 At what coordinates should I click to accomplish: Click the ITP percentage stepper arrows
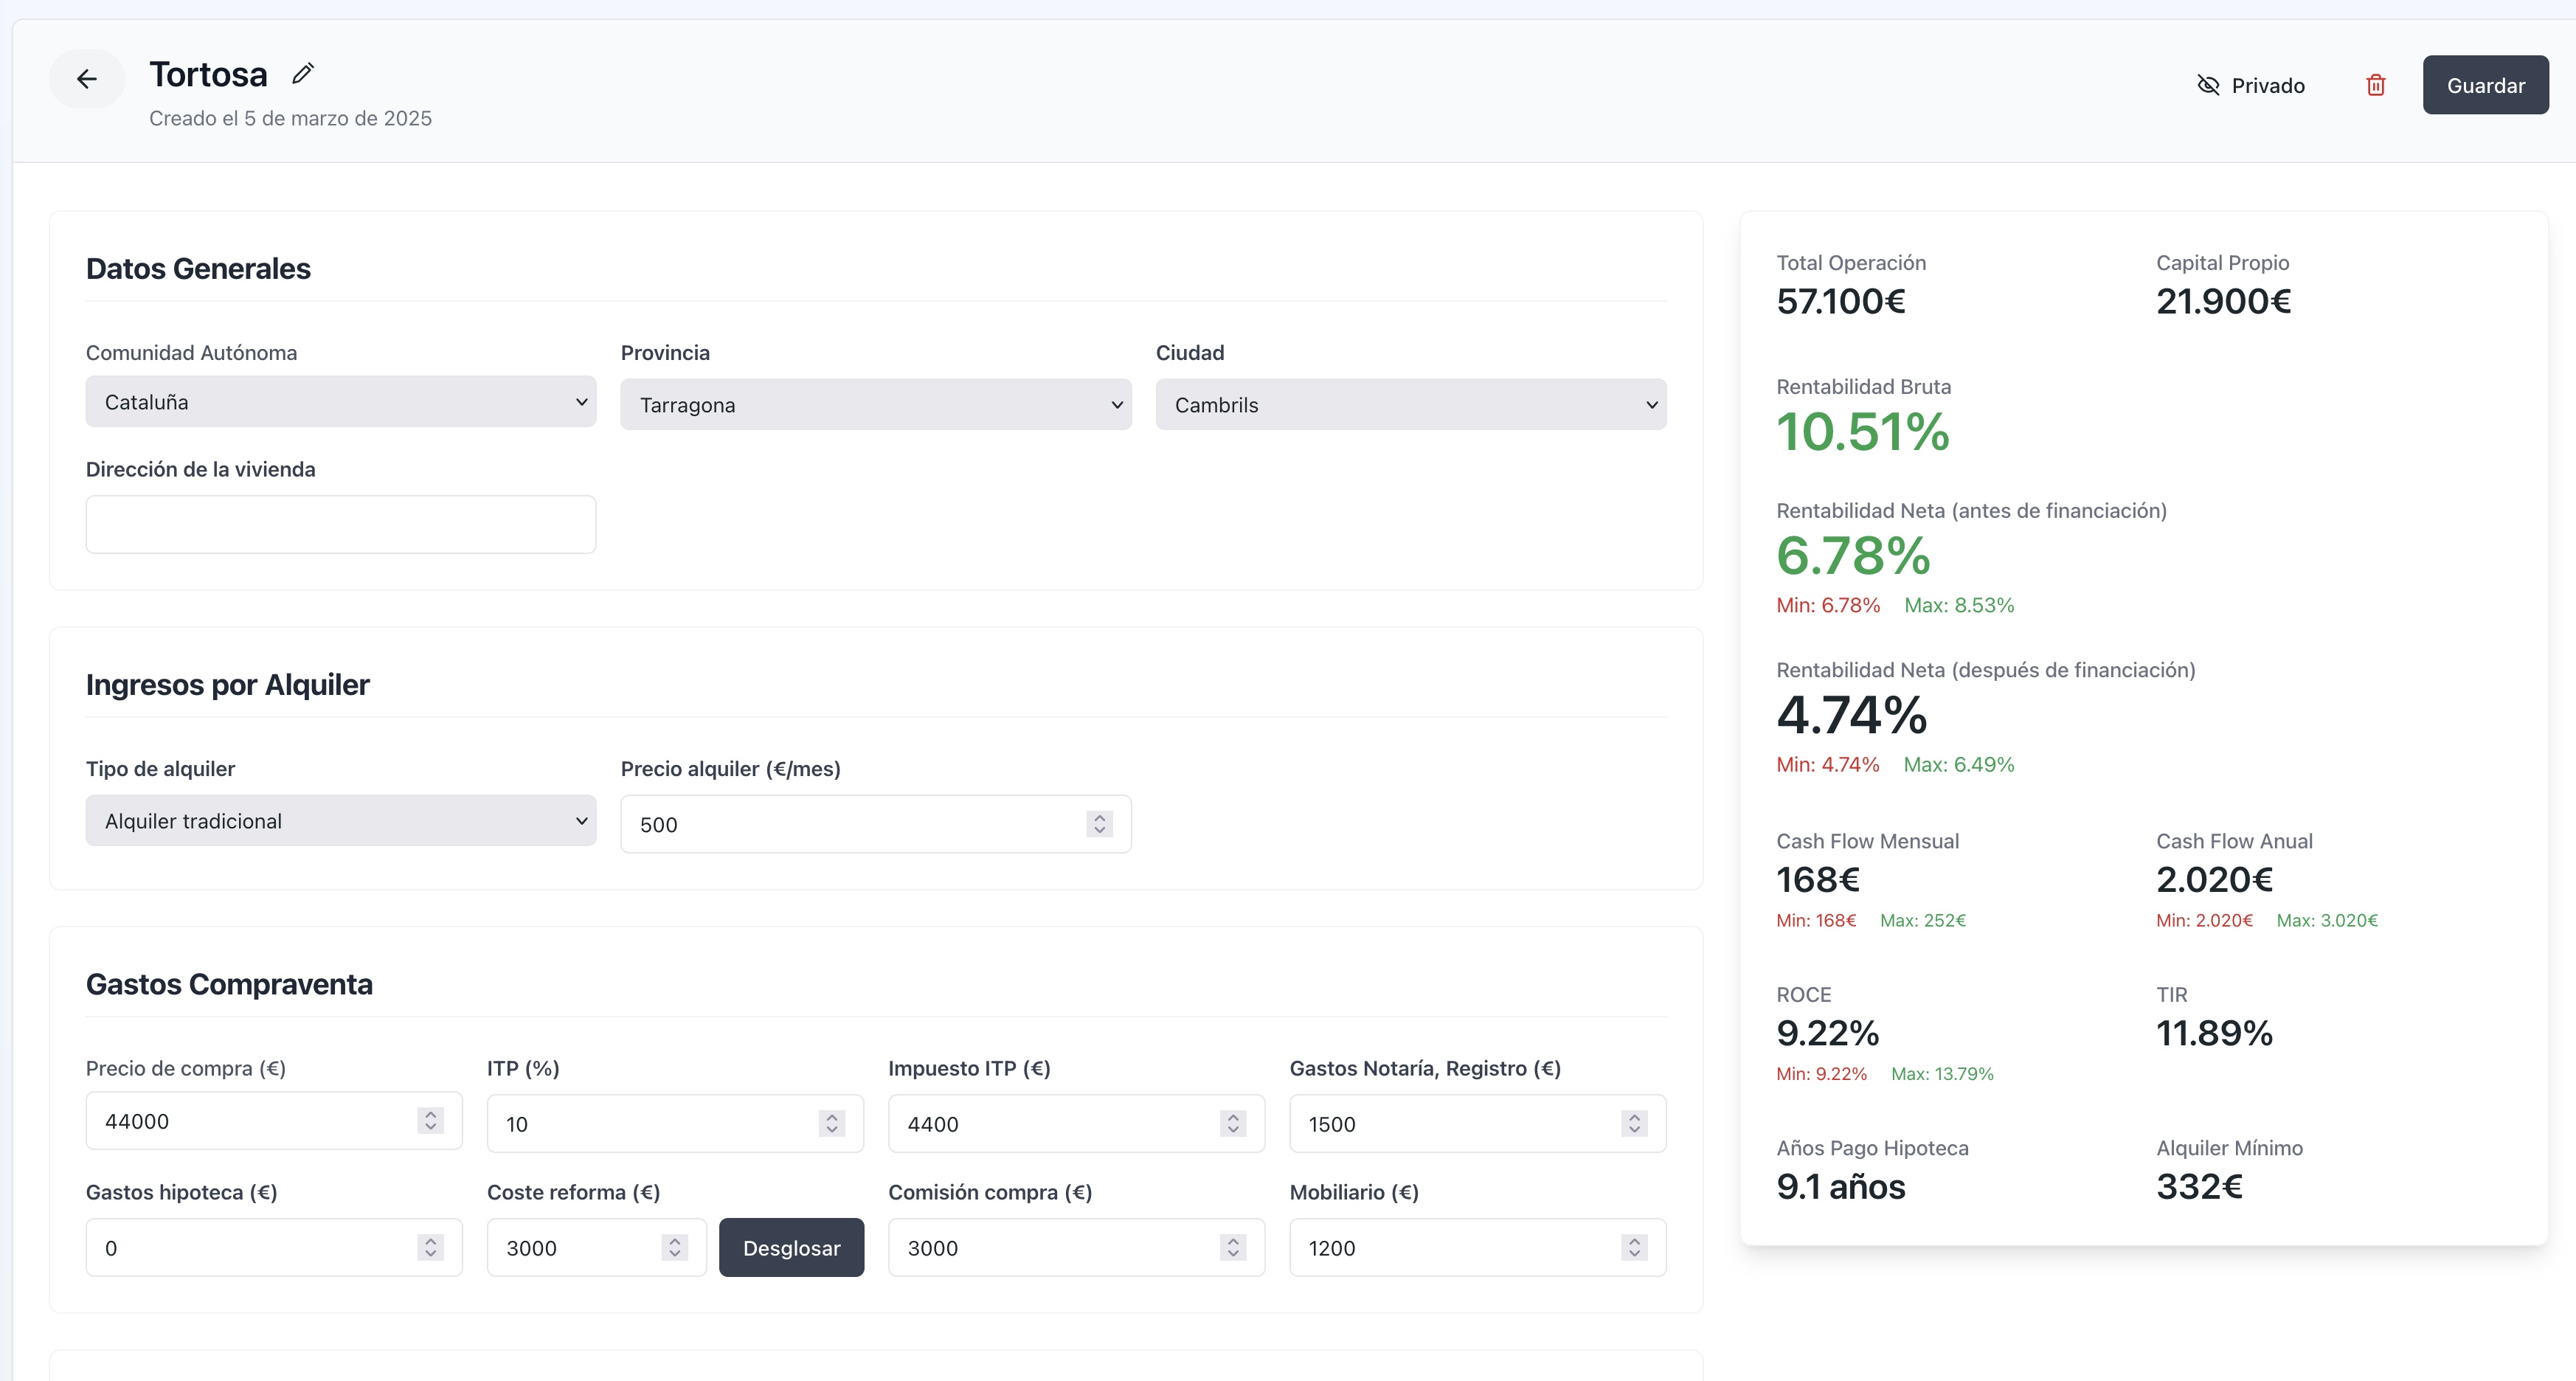[831, 1123]
